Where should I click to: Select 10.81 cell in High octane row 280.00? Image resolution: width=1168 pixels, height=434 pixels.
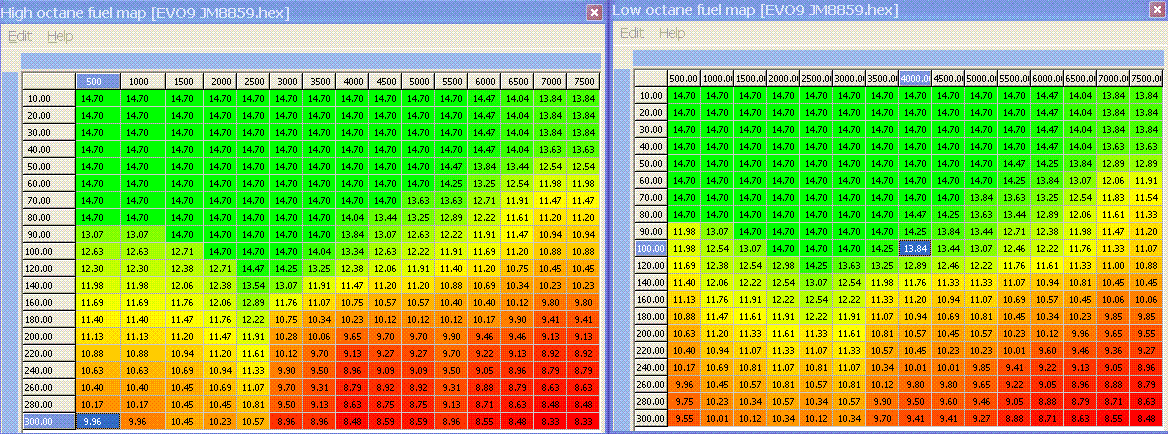(253, 404)
